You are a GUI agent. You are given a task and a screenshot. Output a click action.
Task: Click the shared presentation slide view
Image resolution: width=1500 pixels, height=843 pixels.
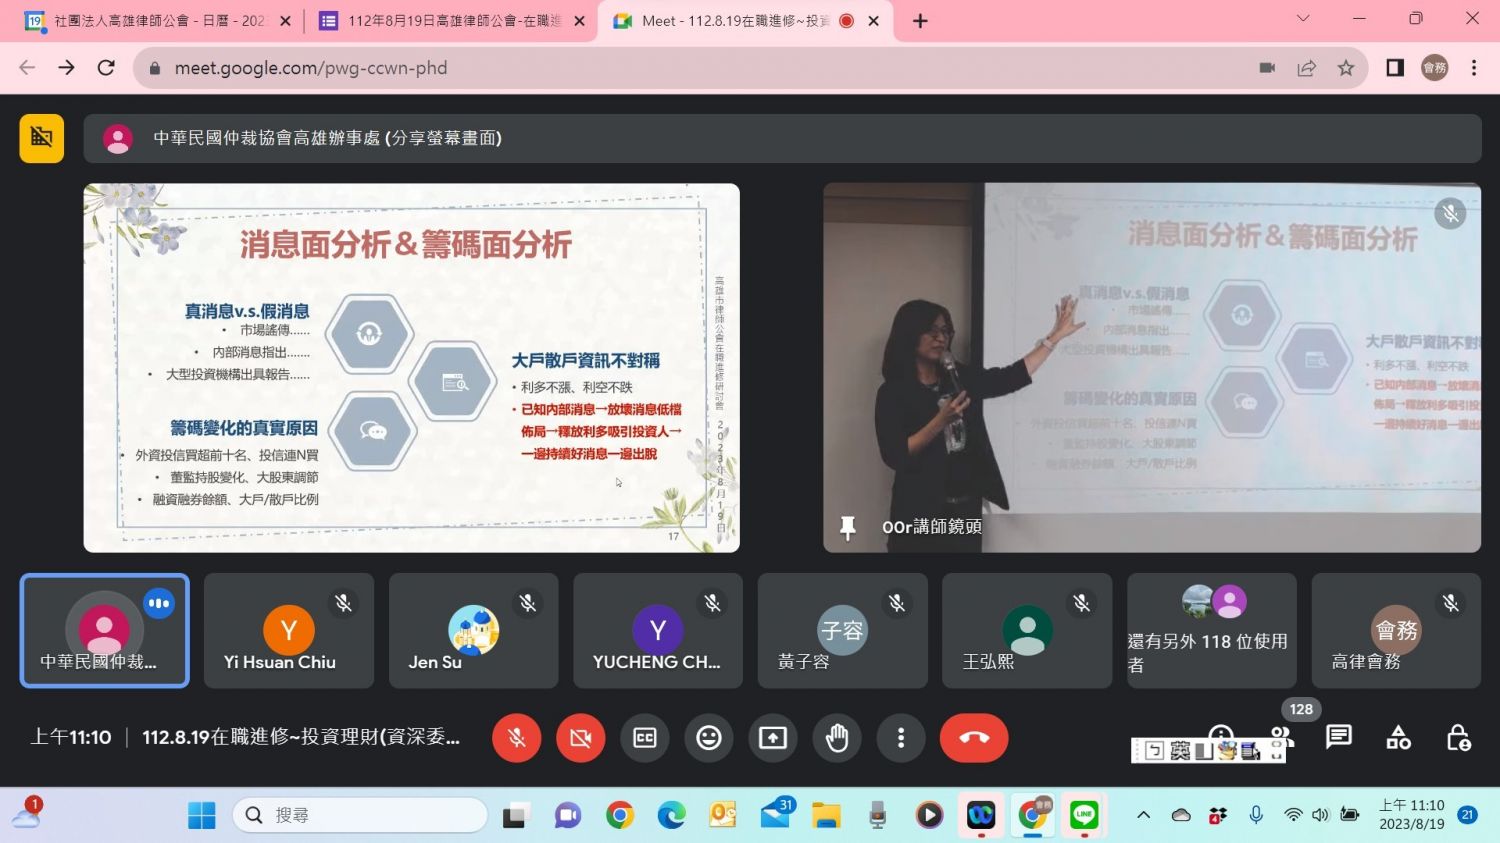point(412,368)
